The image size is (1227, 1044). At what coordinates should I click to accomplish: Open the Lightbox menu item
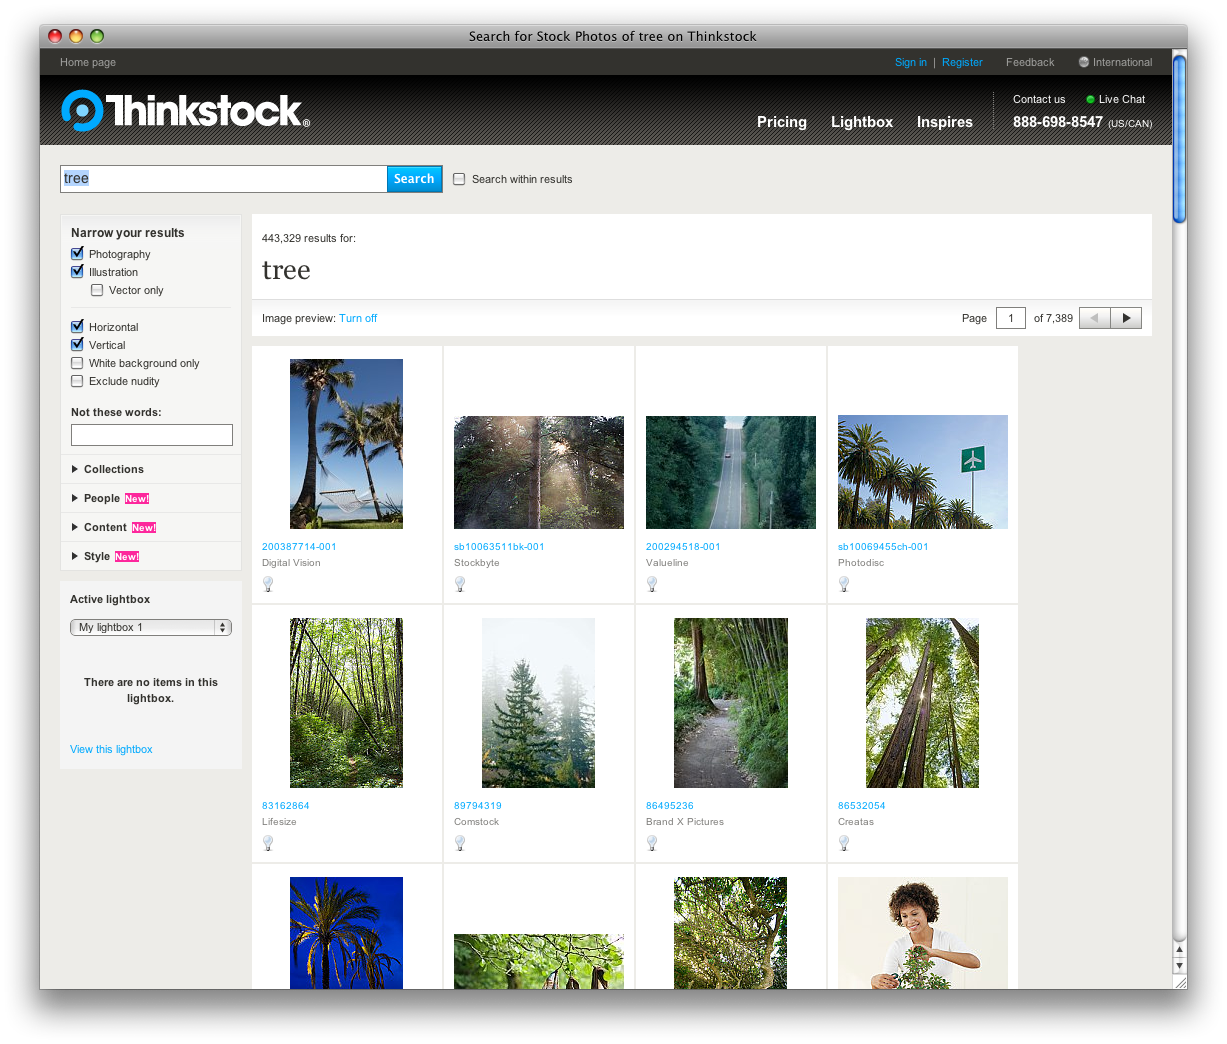[862, 122]
